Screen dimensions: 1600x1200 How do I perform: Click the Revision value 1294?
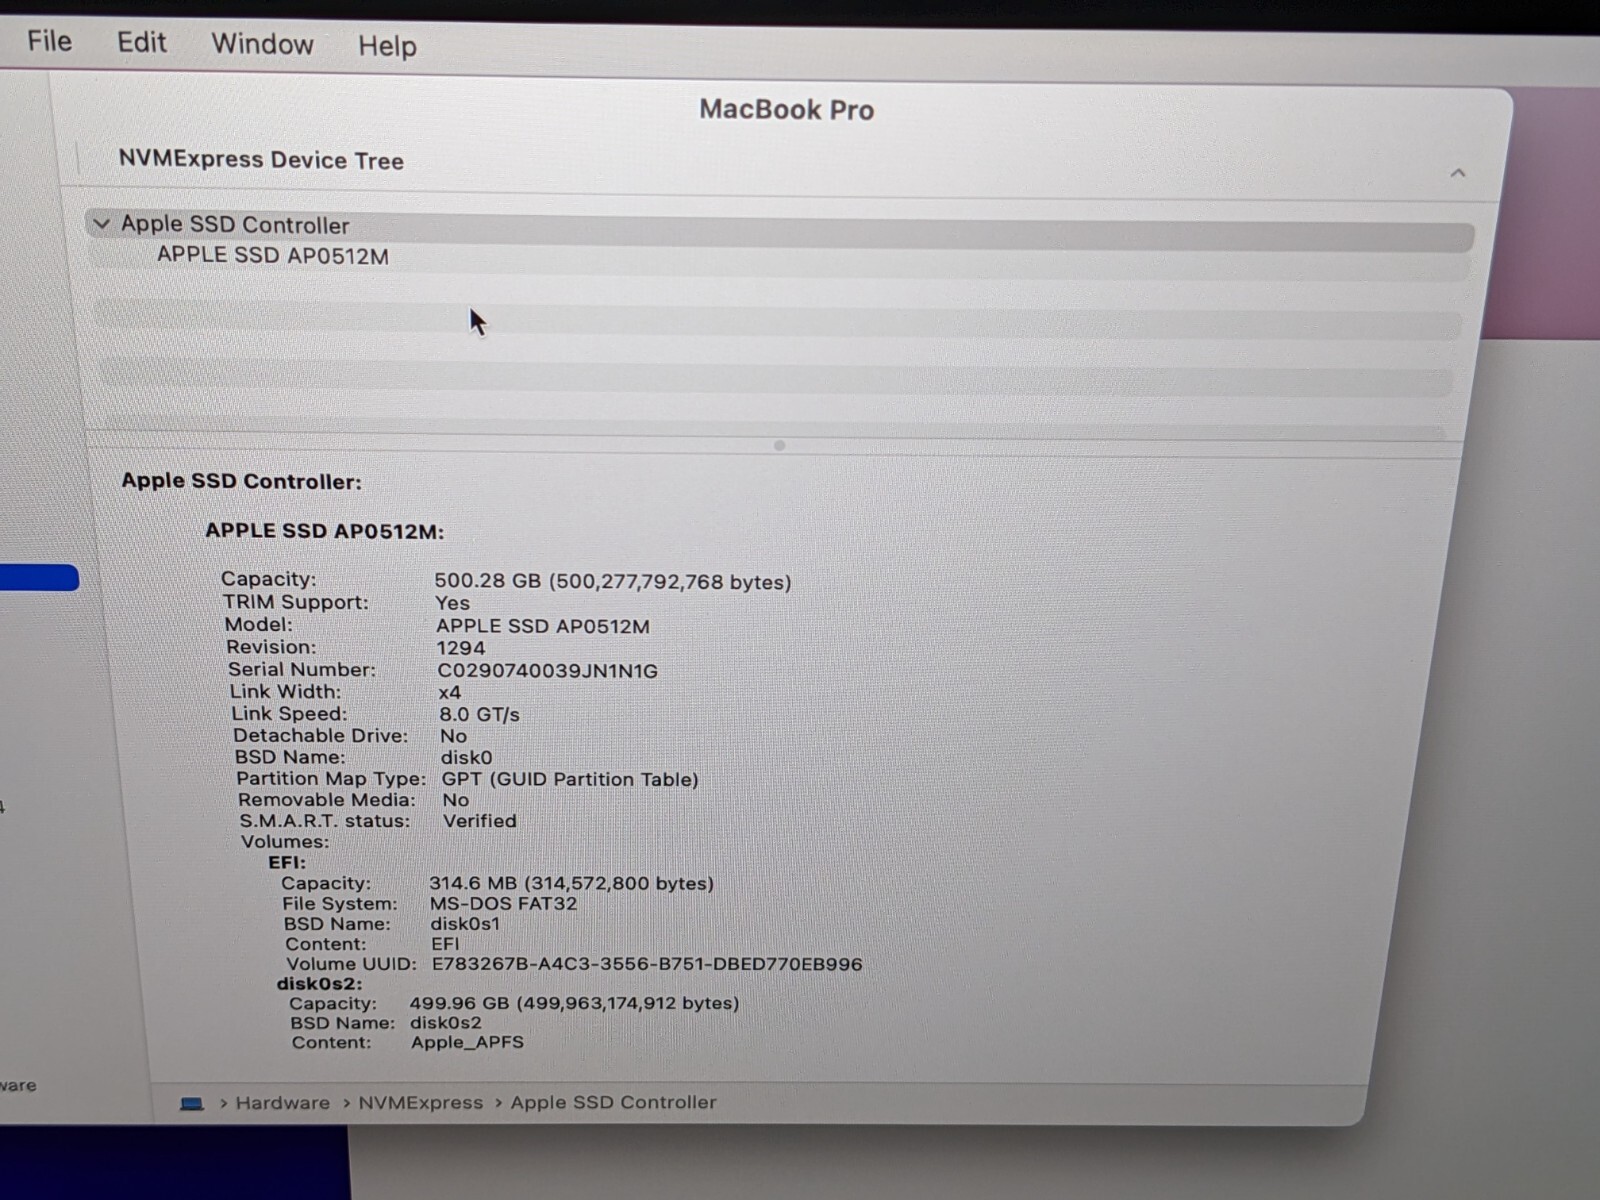coord(460,648)
